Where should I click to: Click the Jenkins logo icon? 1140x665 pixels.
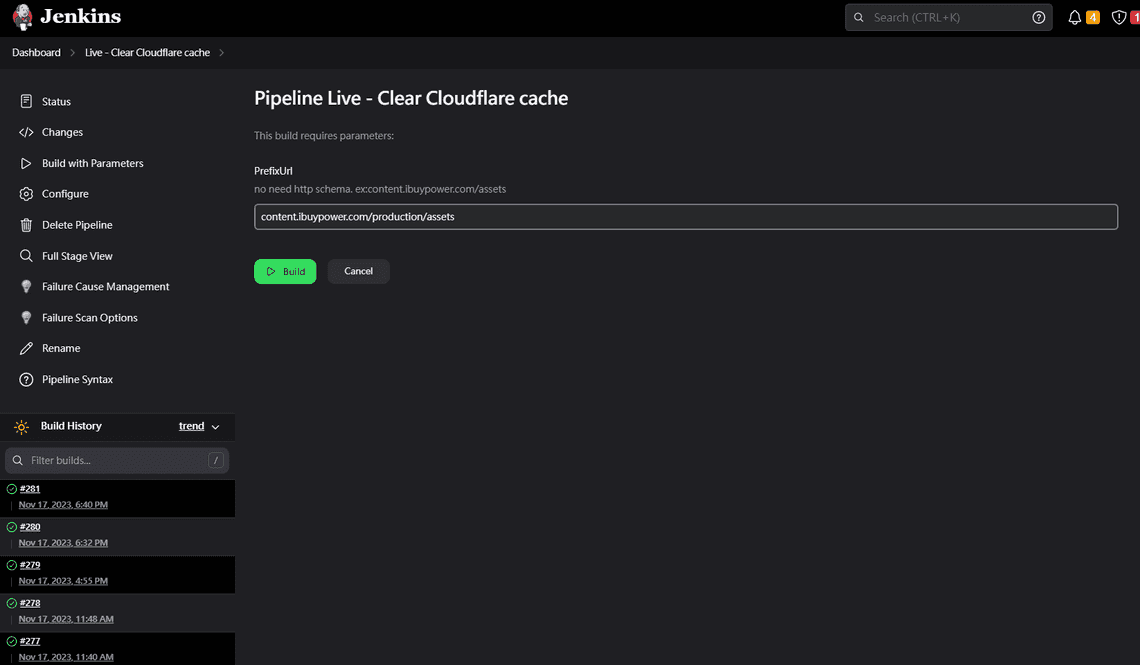22,17
